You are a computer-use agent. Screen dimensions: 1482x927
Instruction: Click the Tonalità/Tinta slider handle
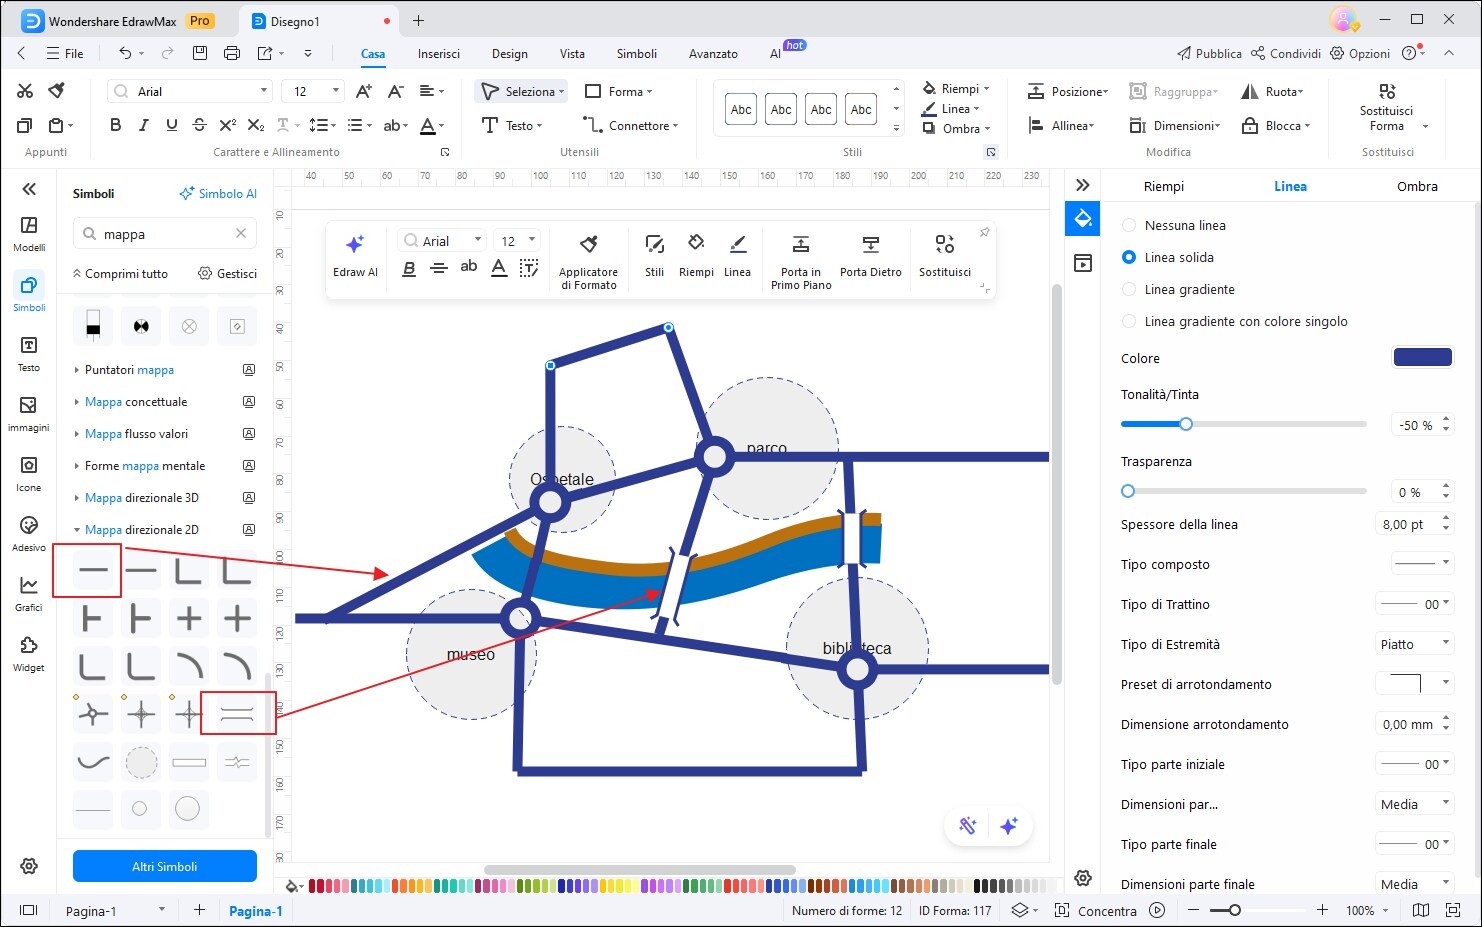point(1186,424)
